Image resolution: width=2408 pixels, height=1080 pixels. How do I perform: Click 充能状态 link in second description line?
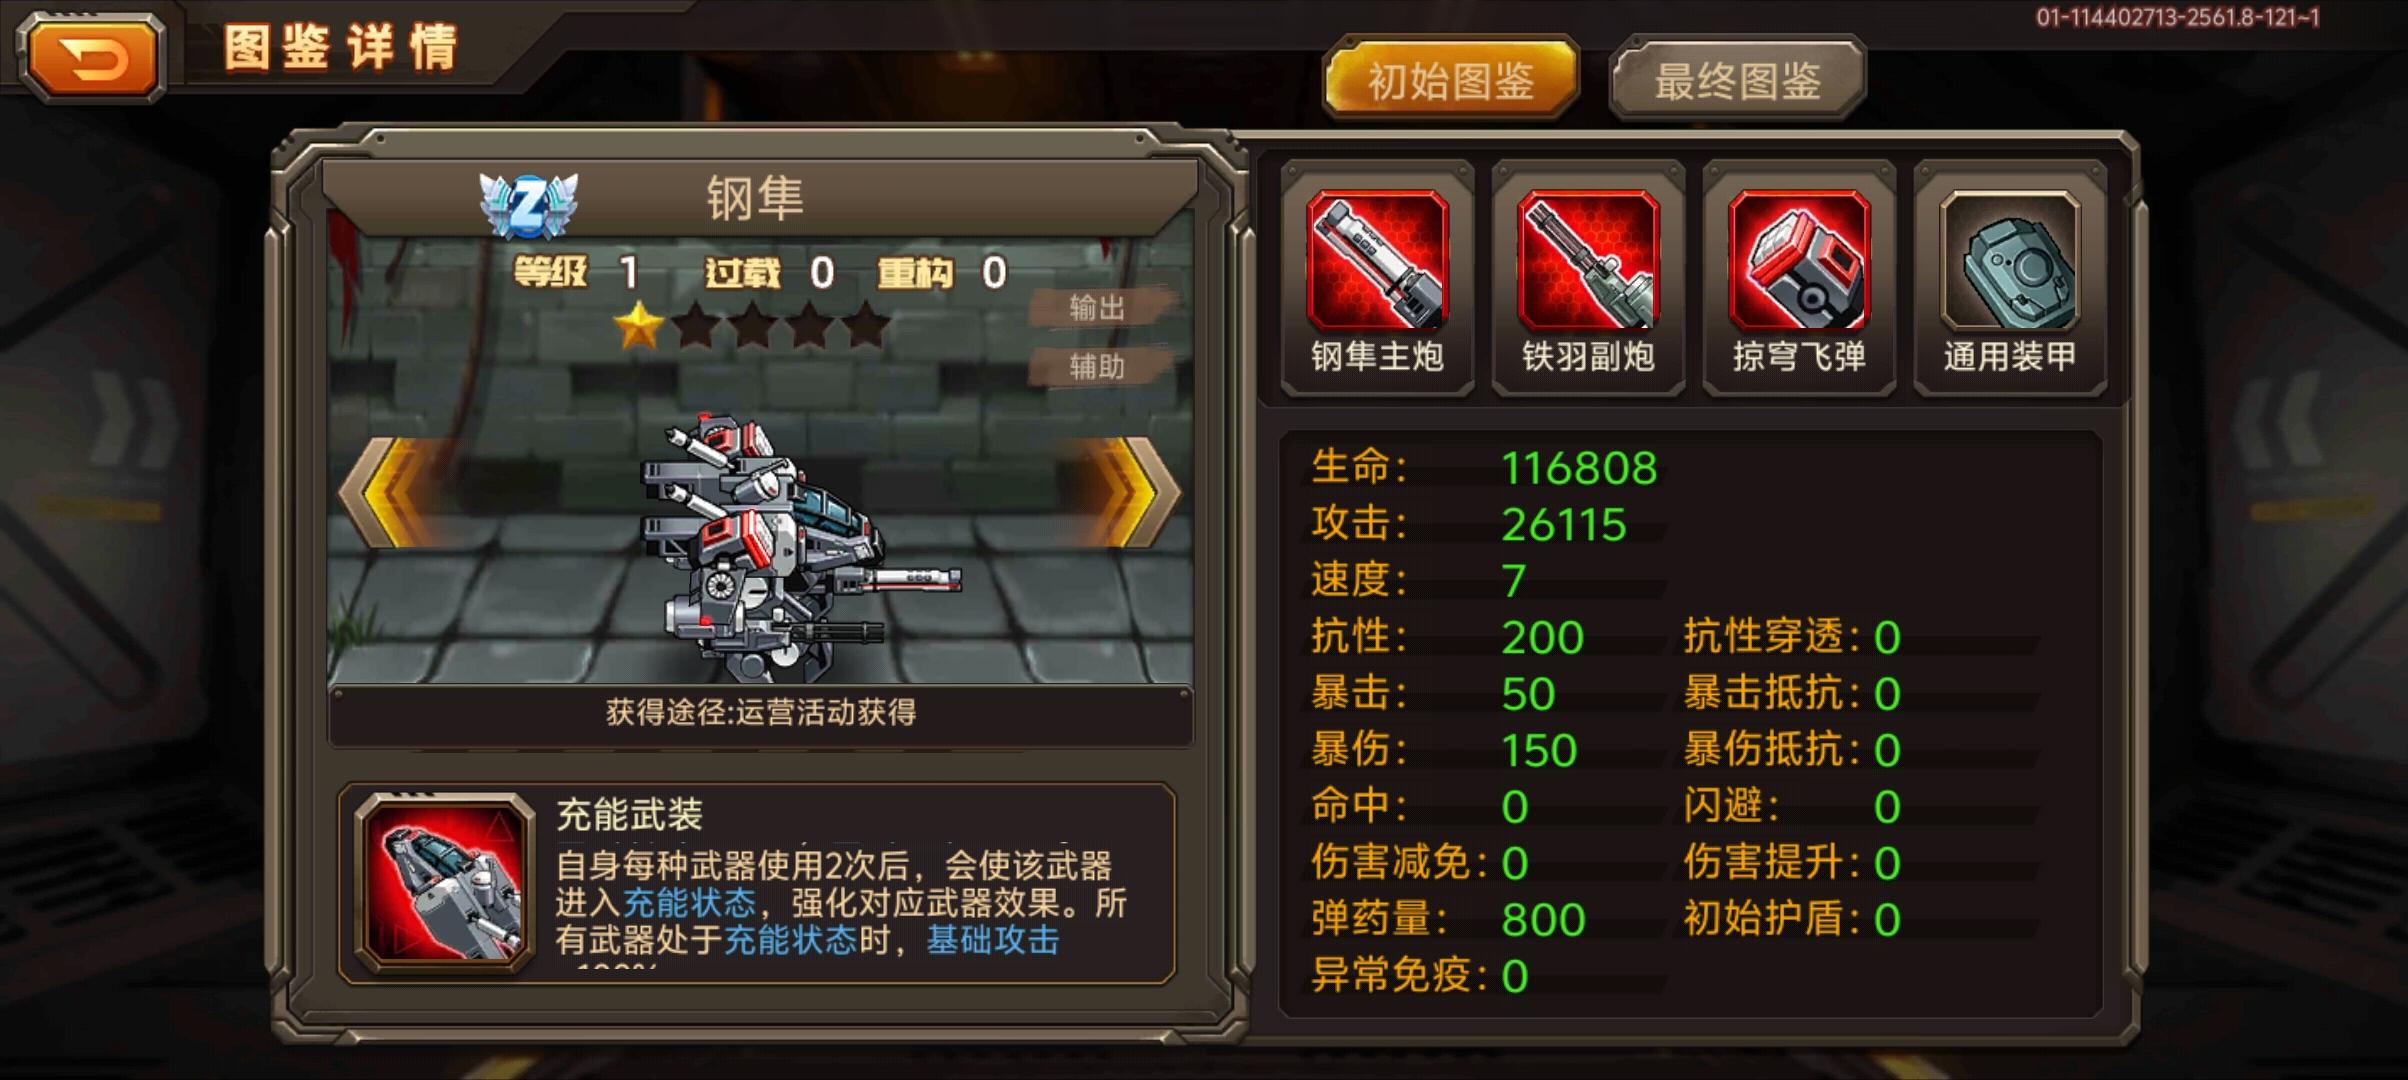(x=689, y=903)
